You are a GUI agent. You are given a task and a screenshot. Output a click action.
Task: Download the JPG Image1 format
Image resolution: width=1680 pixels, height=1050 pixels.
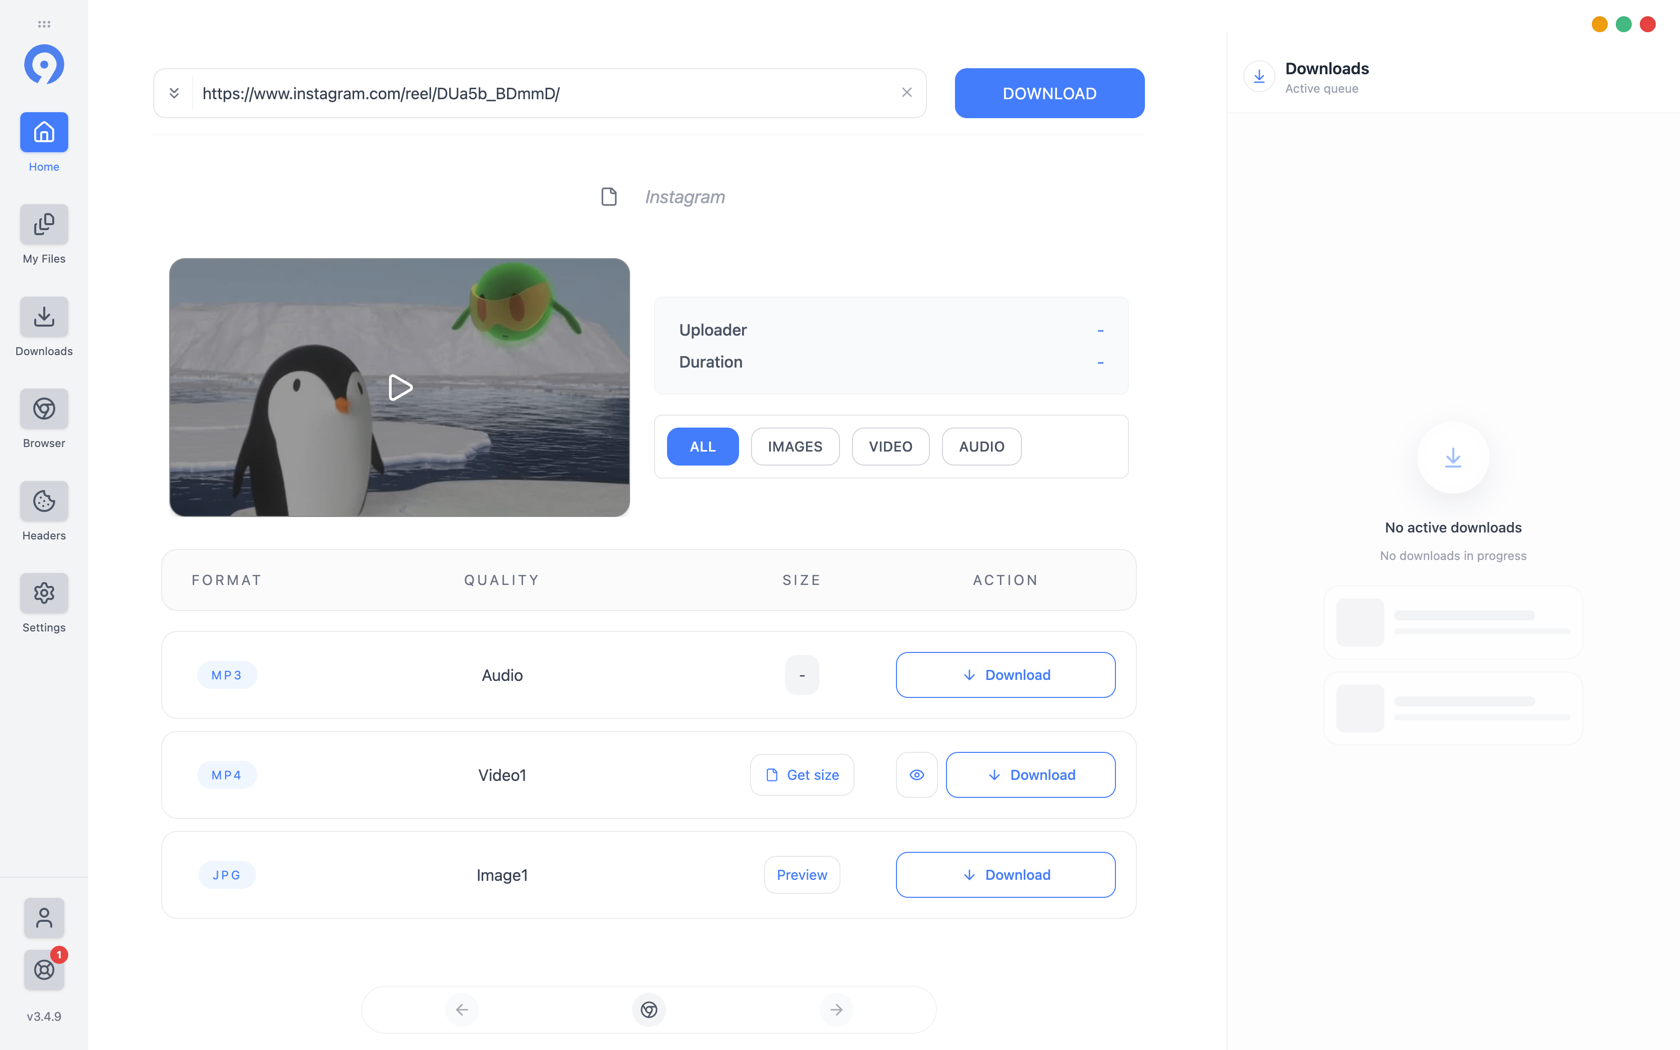(1005, 875)
